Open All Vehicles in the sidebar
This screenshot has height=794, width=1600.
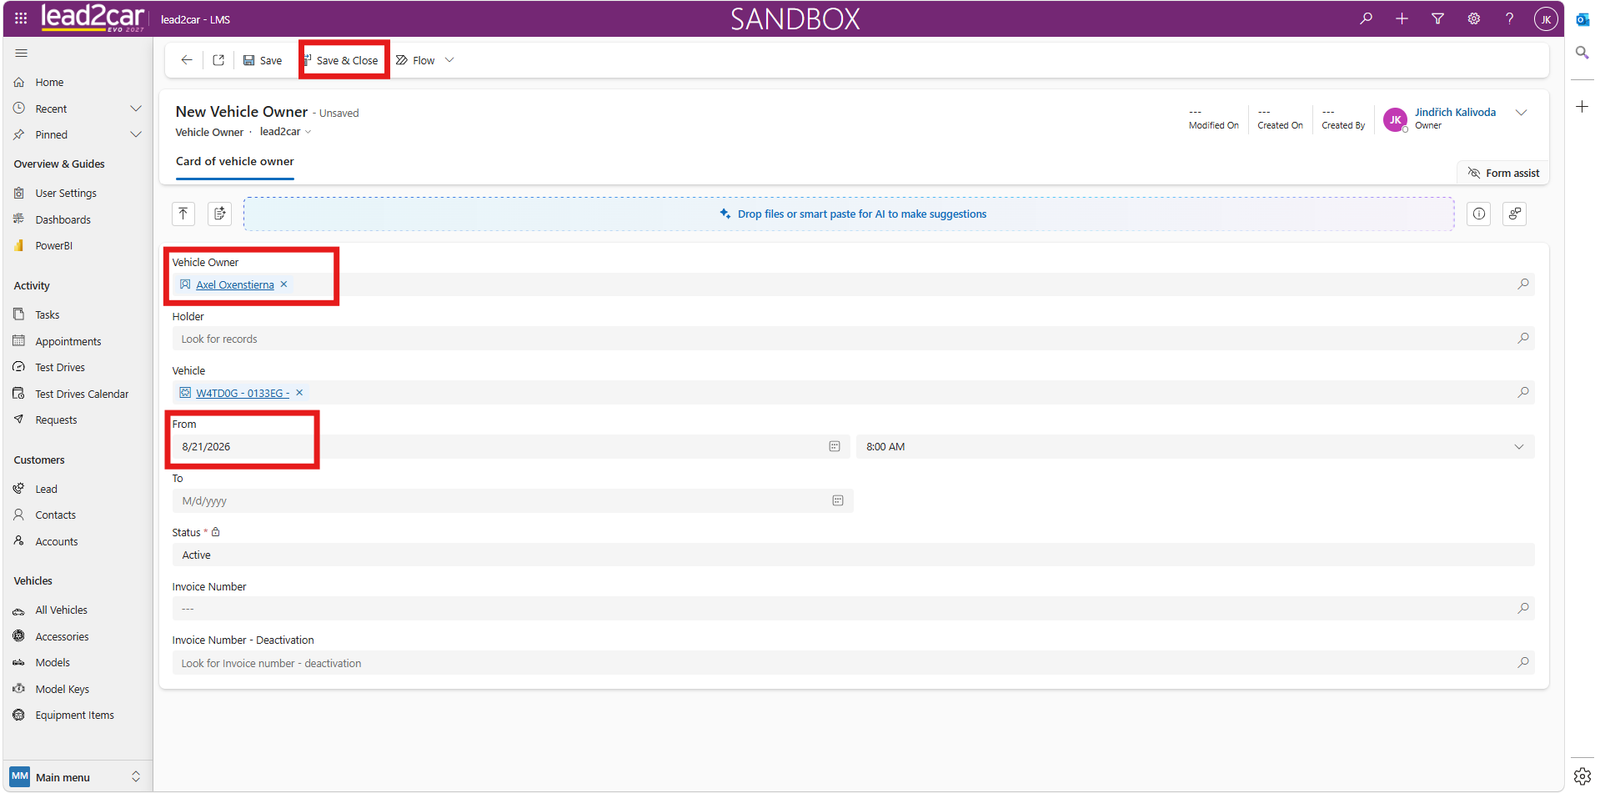61,610
